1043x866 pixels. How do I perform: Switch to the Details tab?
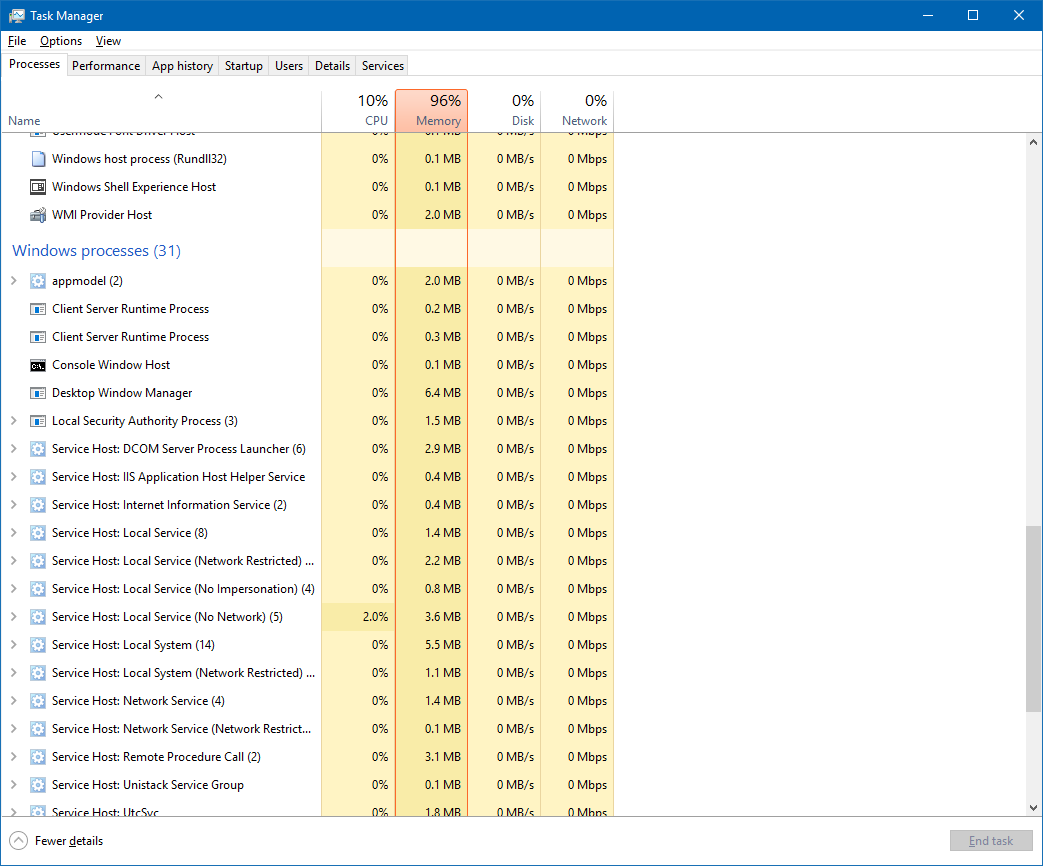(333, 66)
